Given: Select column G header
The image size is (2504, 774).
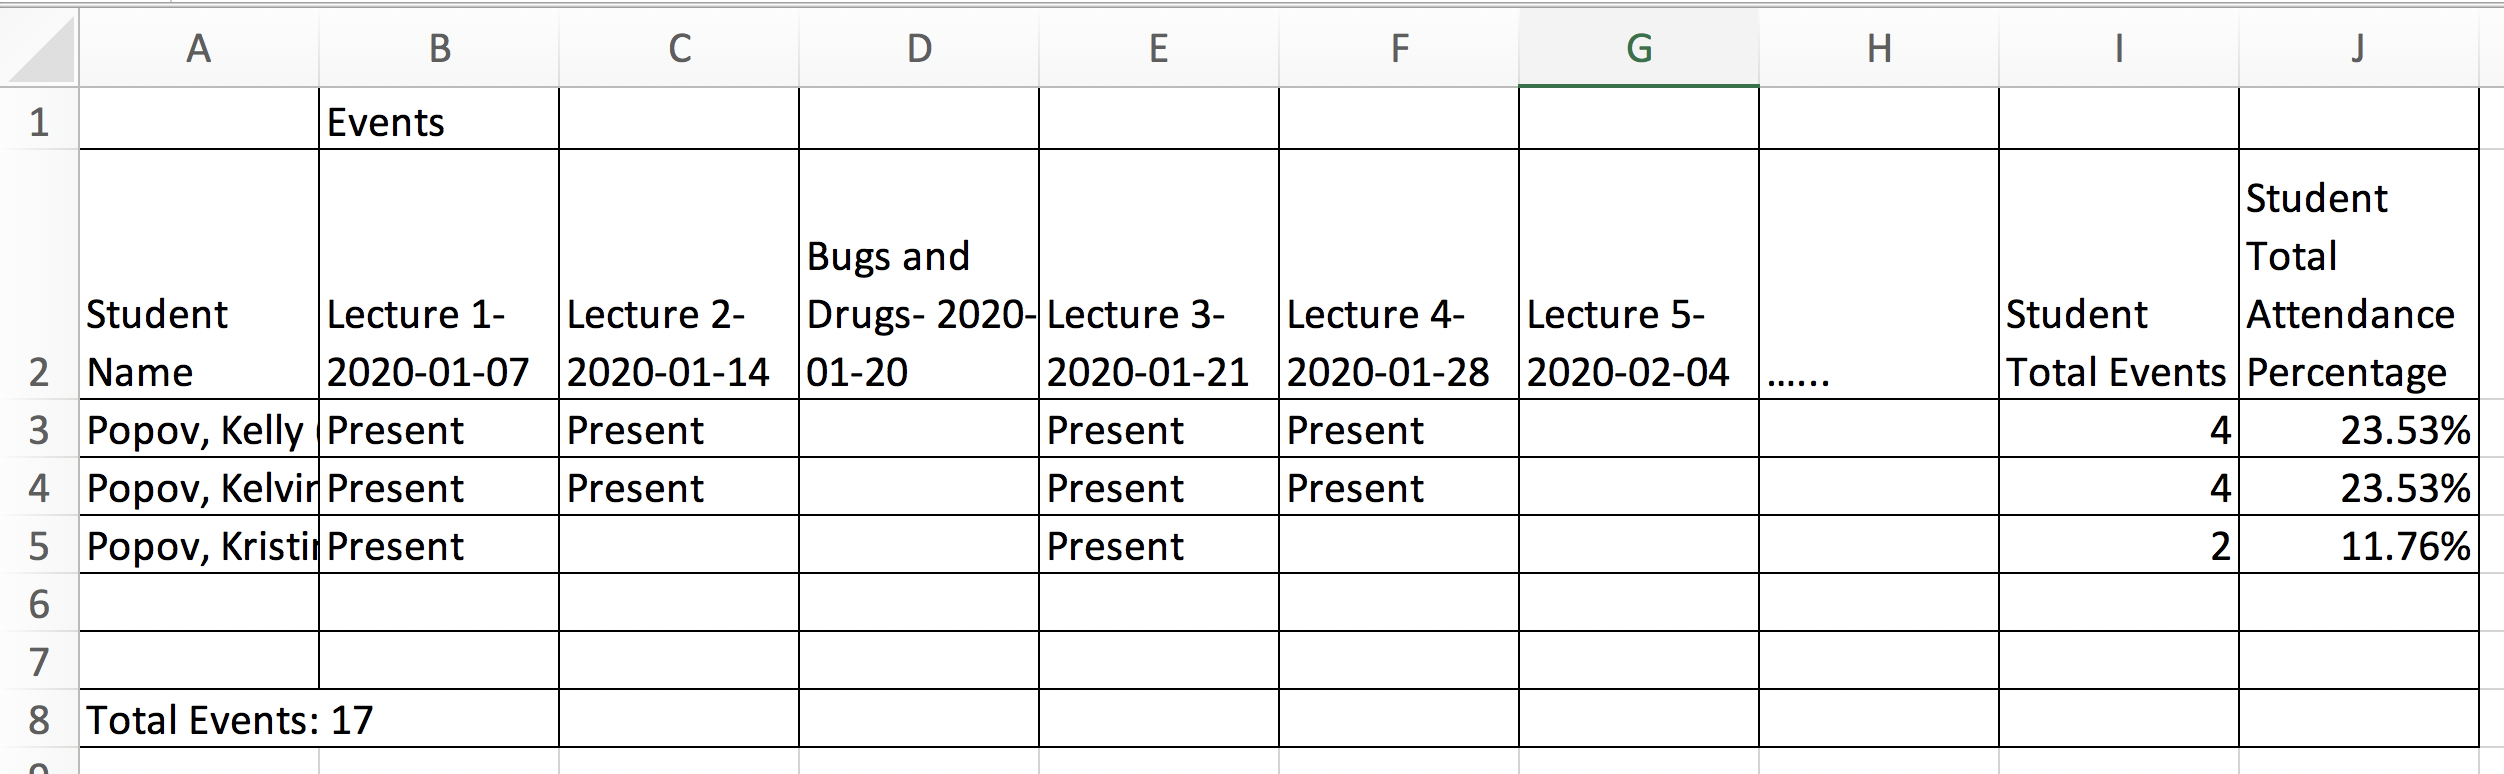Looking at the screenshot, I should (1638, 48).
